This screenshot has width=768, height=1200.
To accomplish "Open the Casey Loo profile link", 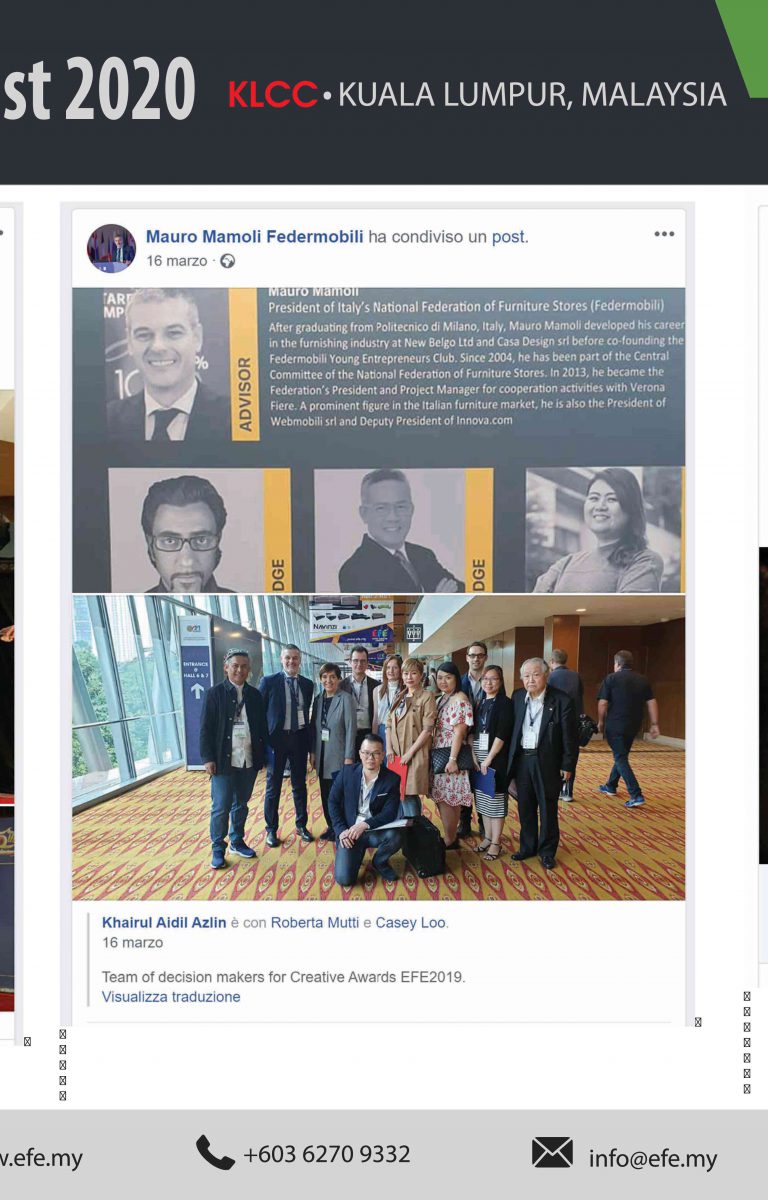I will tap(410, 922).
